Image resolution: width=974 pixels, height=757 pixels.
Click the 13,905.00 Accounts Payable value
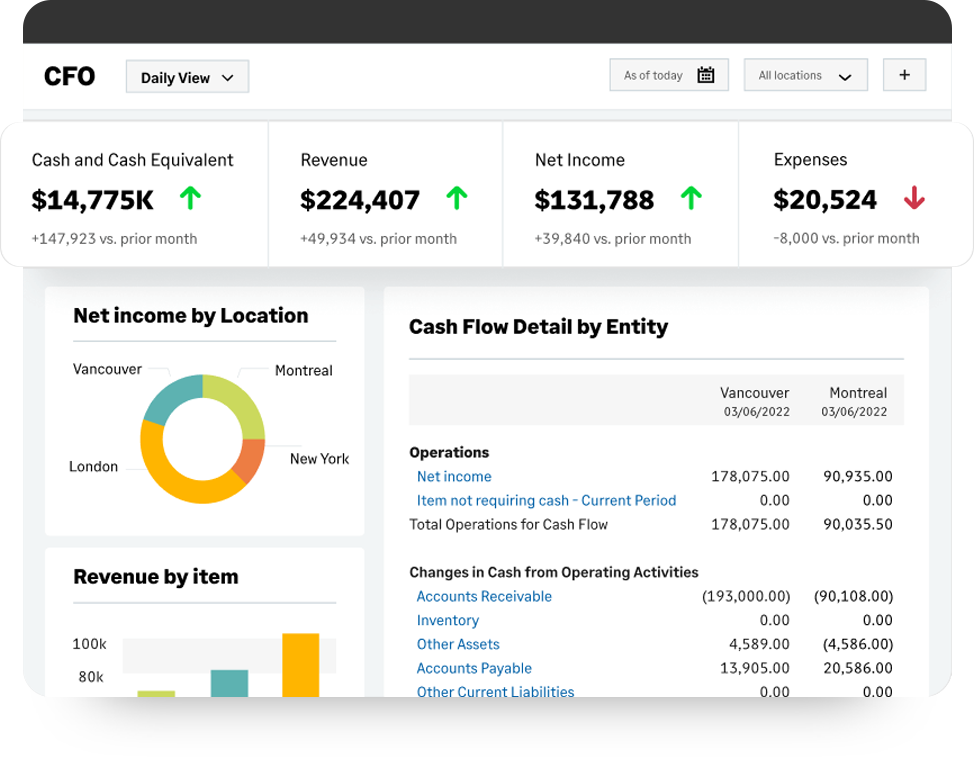point(755,668)
